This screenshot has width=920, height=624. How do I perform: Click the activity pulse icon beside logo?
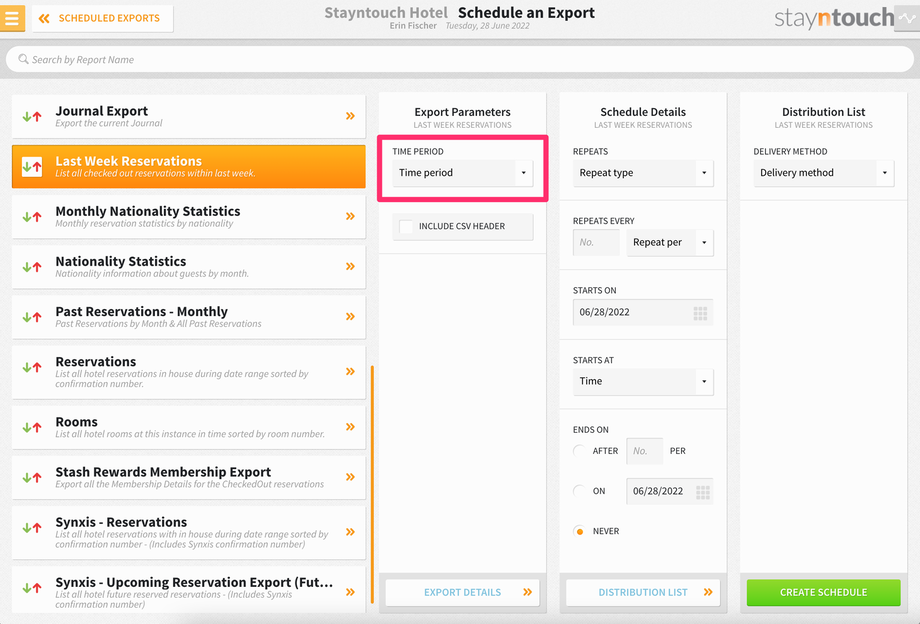907,18
